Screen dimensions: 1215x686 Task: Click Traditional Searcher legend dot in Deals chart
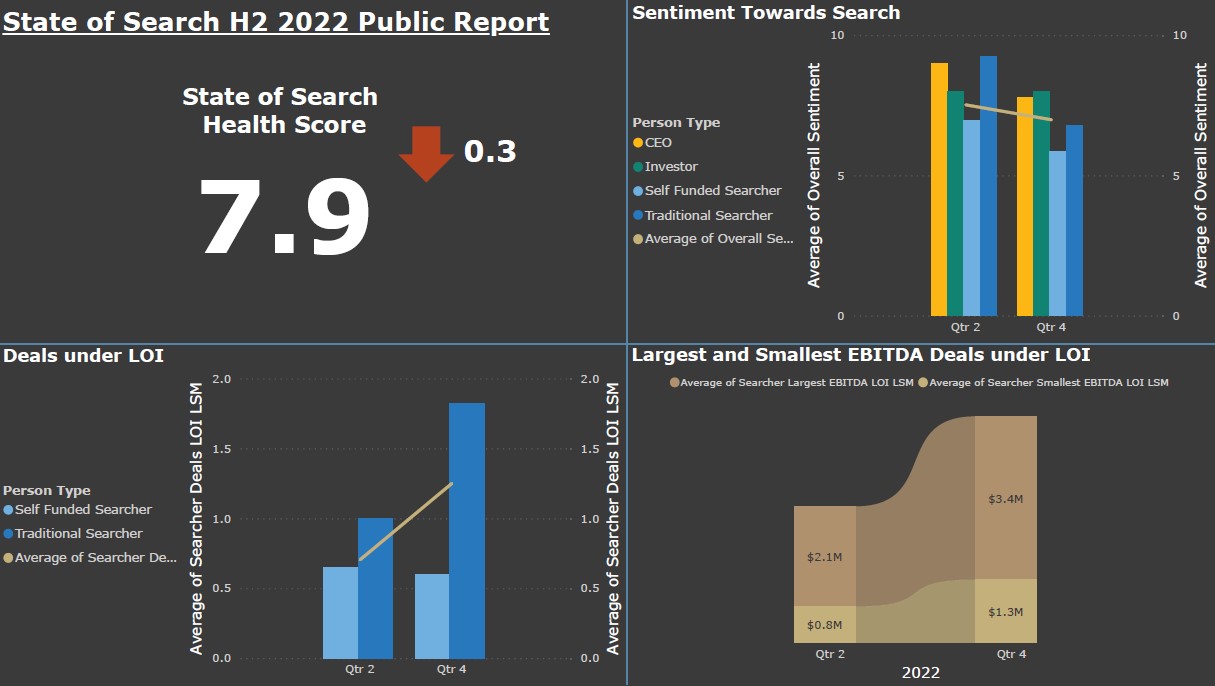pos(9,534)
